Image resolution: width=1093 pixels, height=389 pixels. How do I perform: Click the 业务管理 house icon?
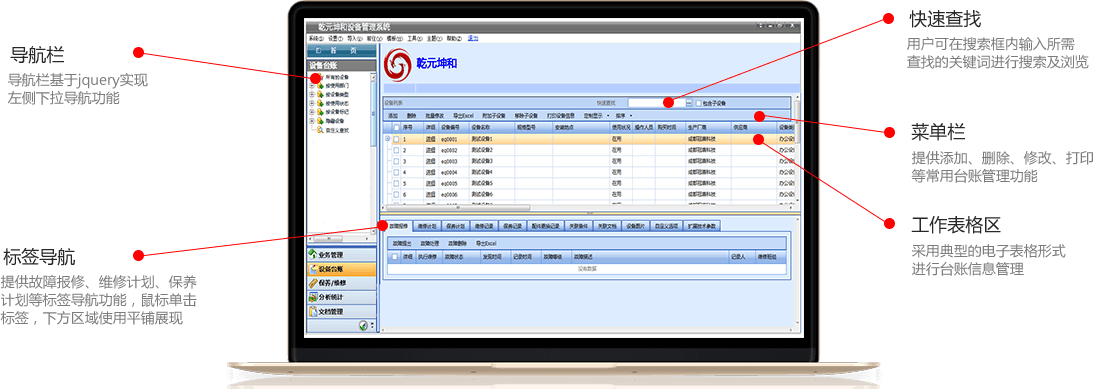(x=313, y=254)
